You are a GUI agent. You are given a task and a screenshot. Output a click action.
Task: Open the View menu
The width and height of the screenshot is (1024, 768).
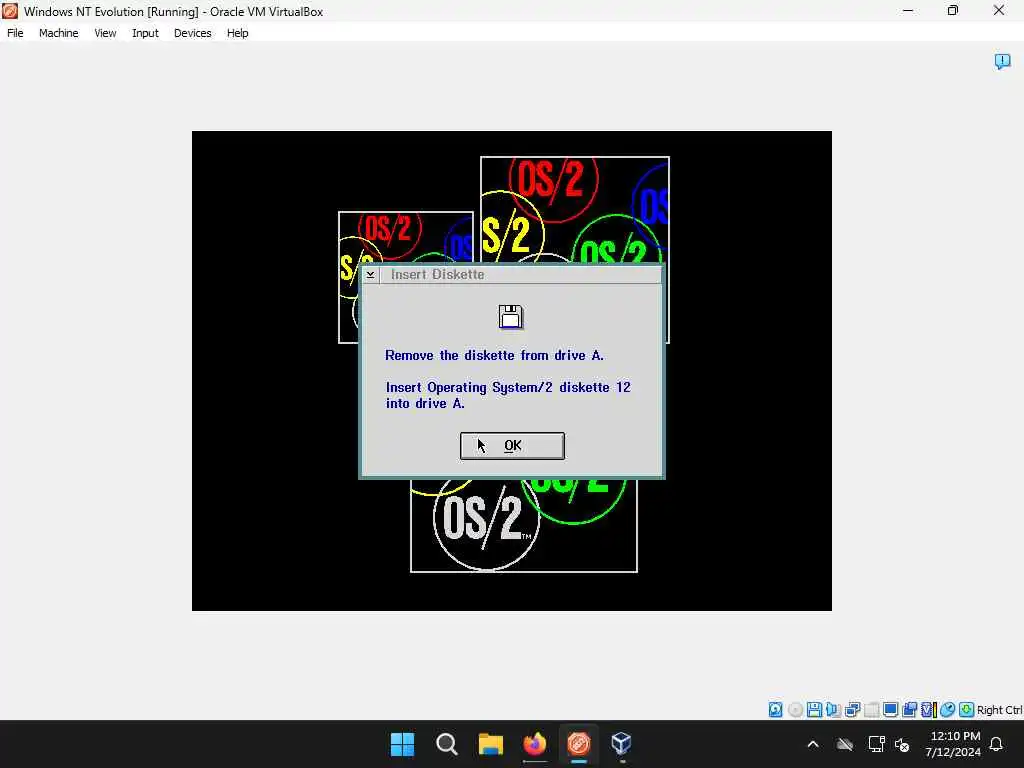(x=105, y=33)
